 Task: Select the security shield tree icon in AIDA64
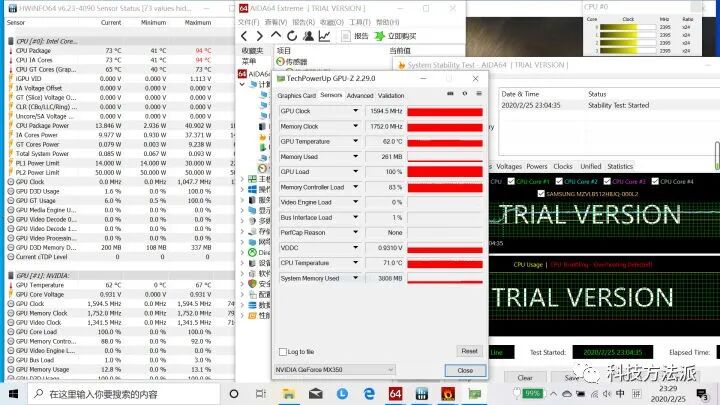tap(252, 284)
